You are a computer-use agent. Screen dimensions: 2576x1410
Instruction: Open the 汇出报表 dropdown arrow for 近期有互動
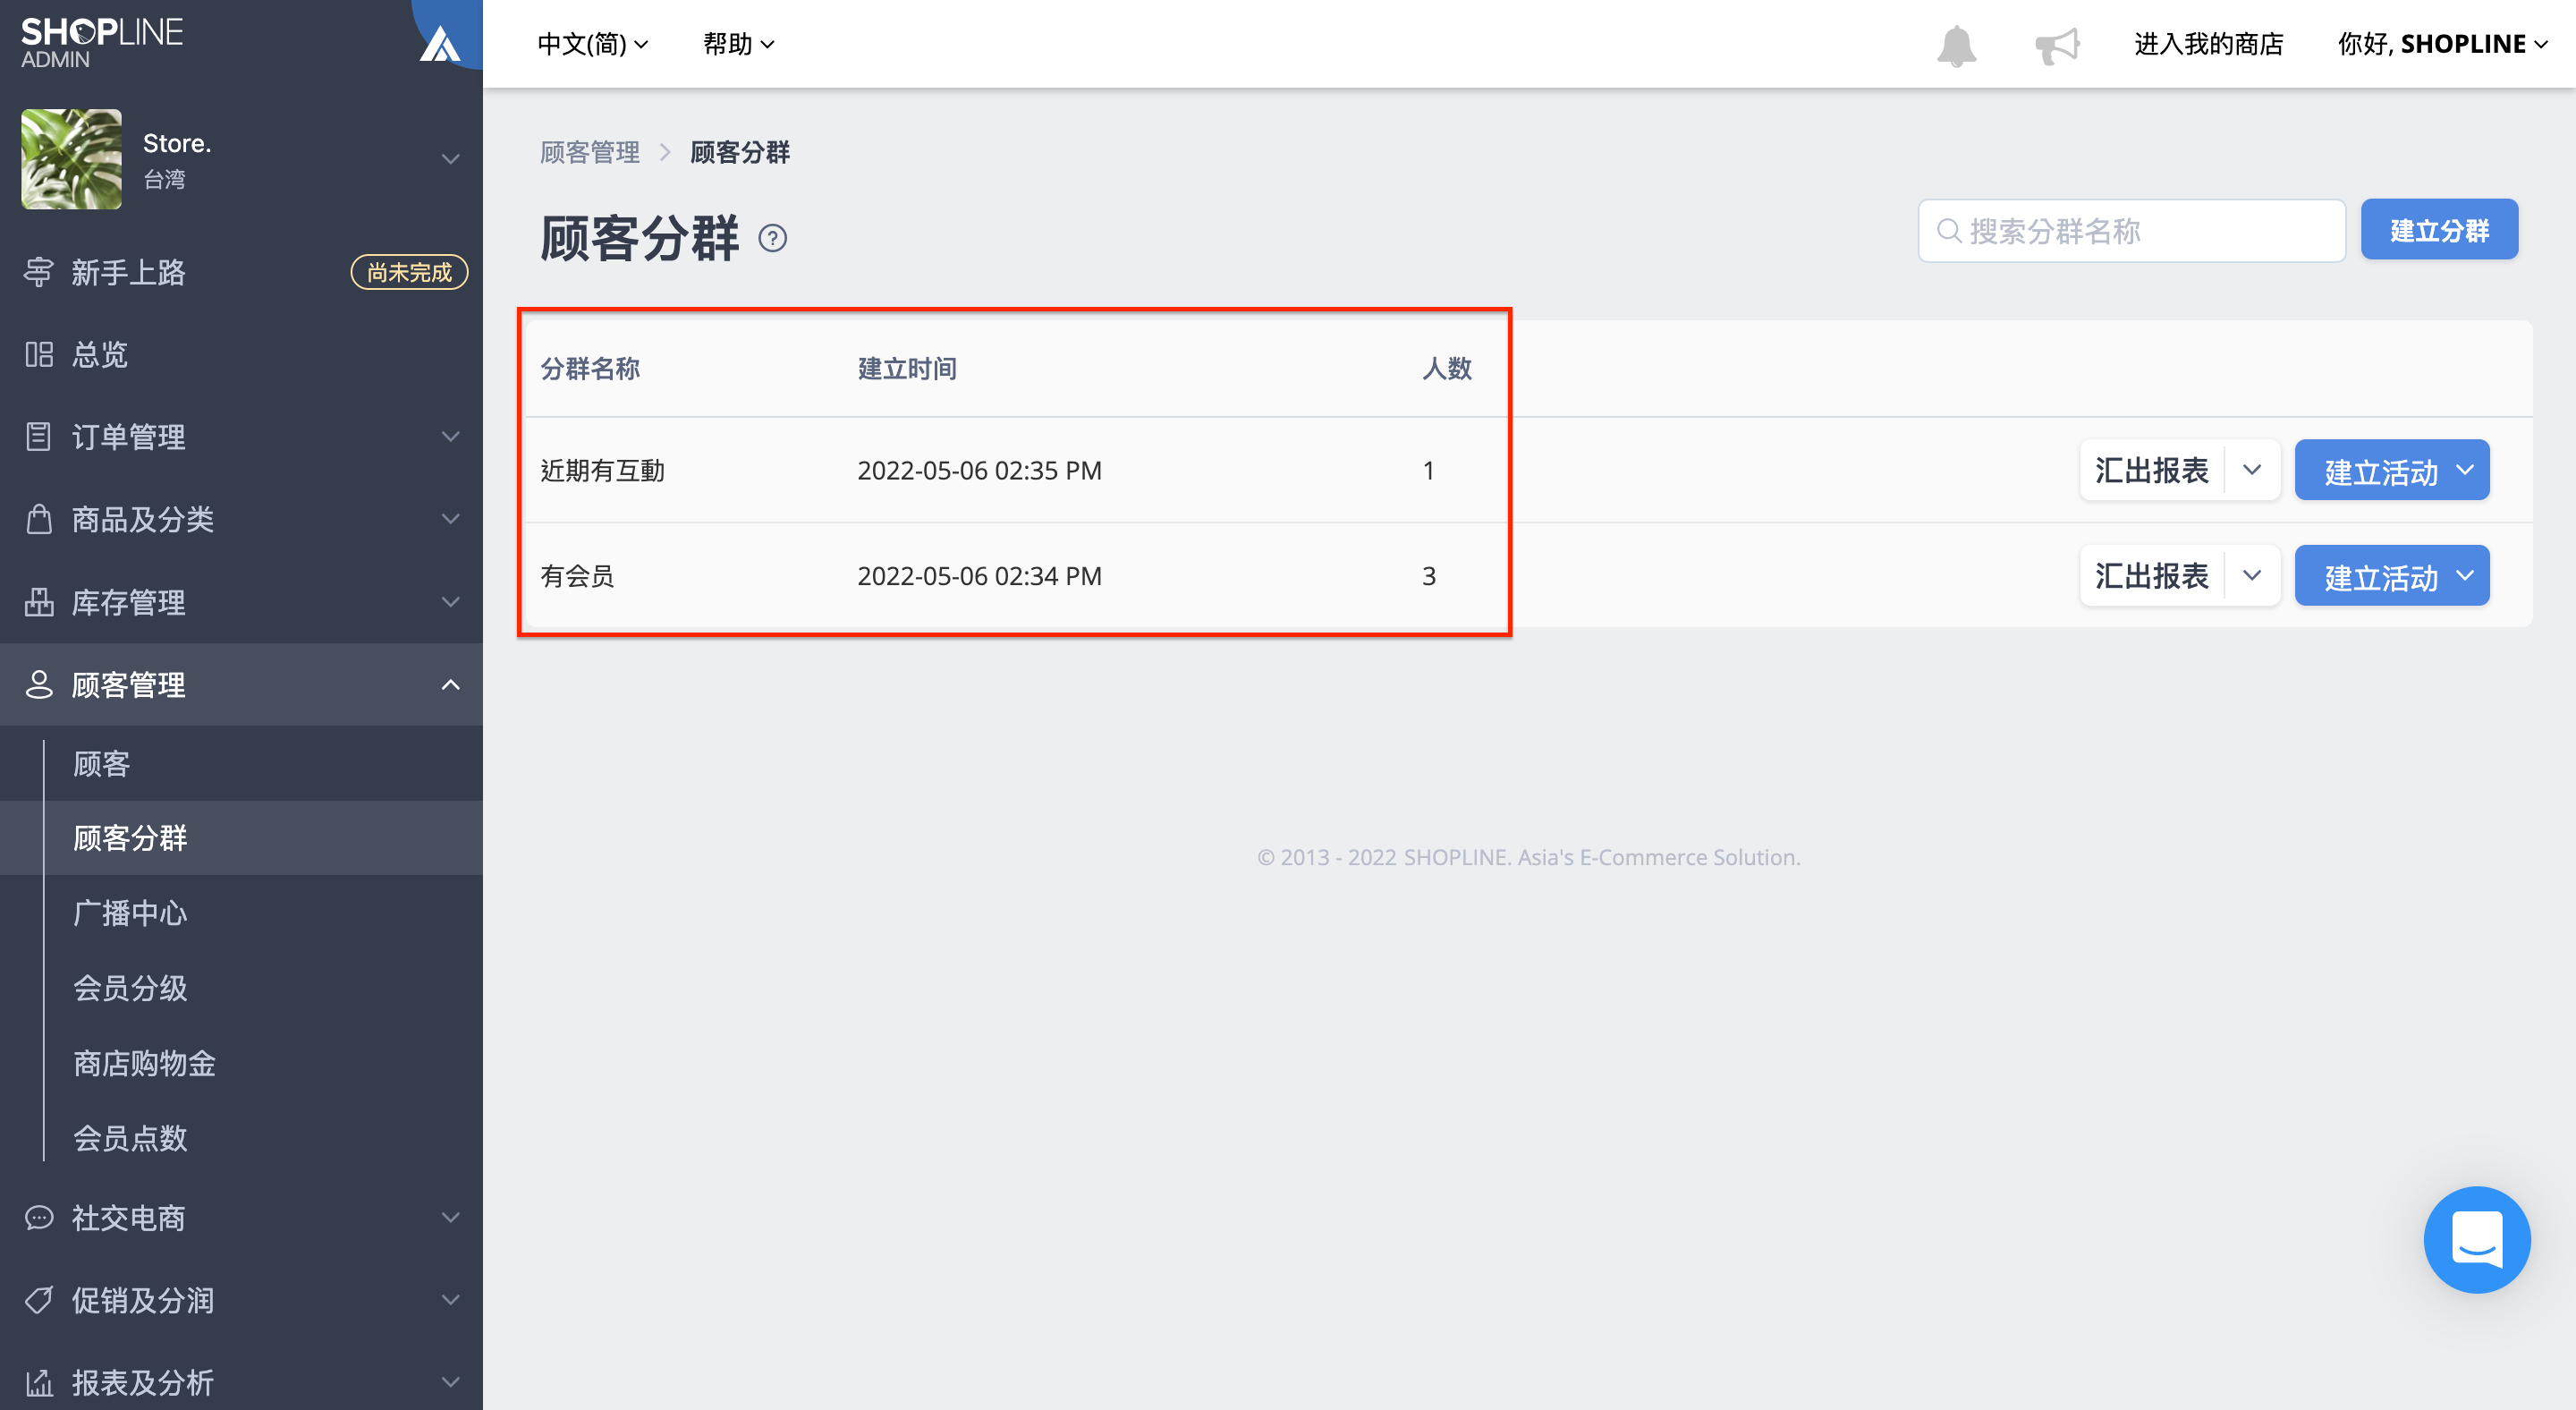point(2252,470)
